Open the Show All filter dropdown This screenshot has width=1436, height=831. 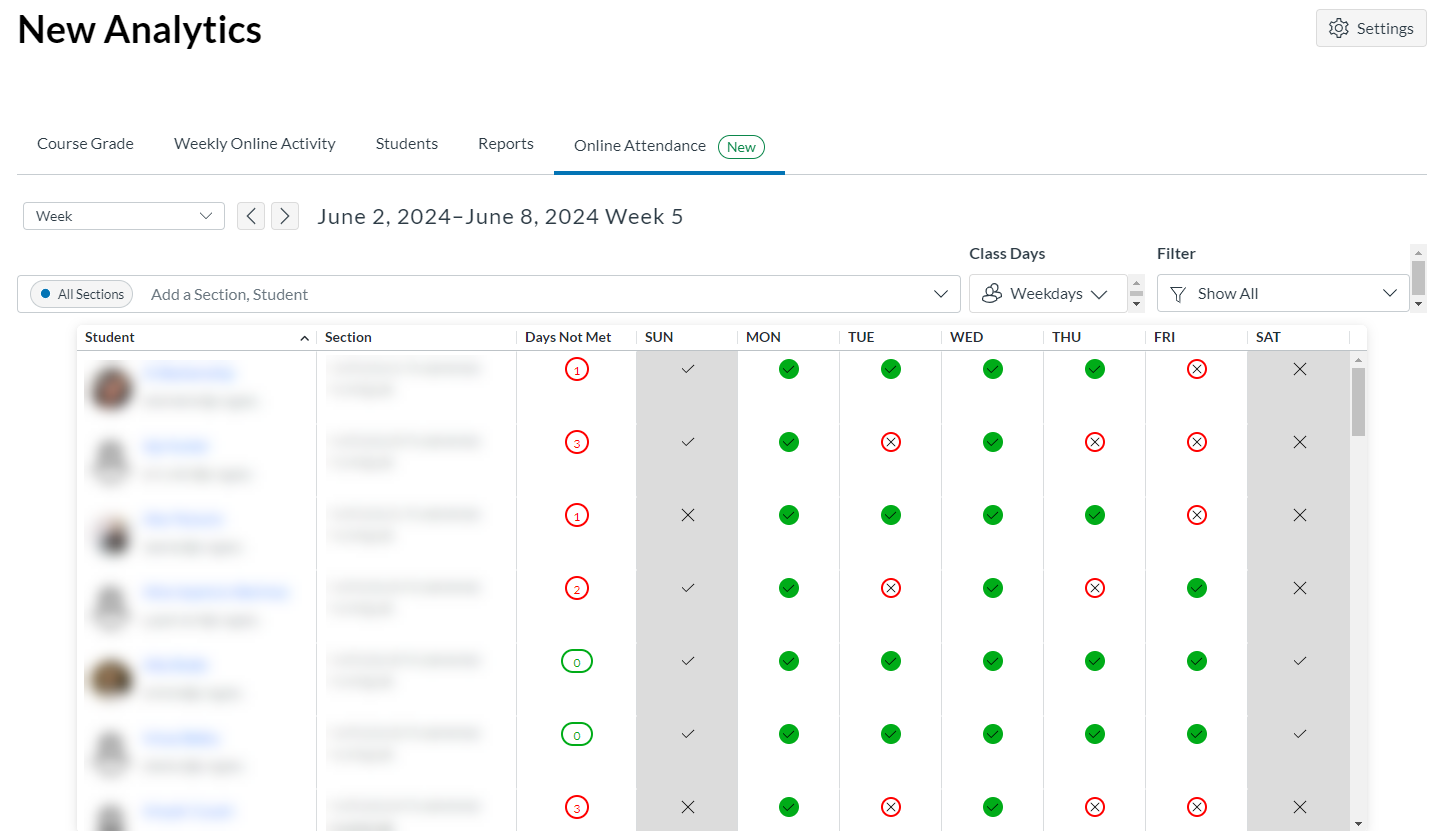[1282, 294]
